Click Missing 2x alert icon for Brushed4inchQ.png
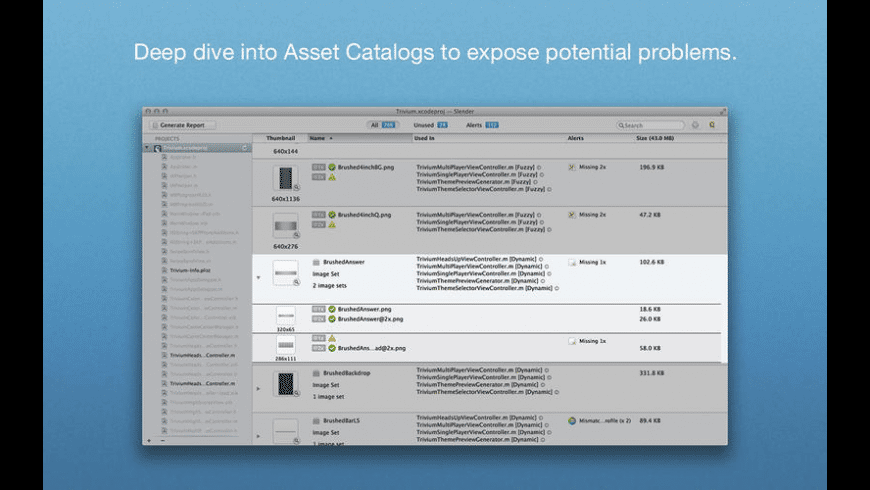The width and height of the screenshot is (870, 490). 572,215
